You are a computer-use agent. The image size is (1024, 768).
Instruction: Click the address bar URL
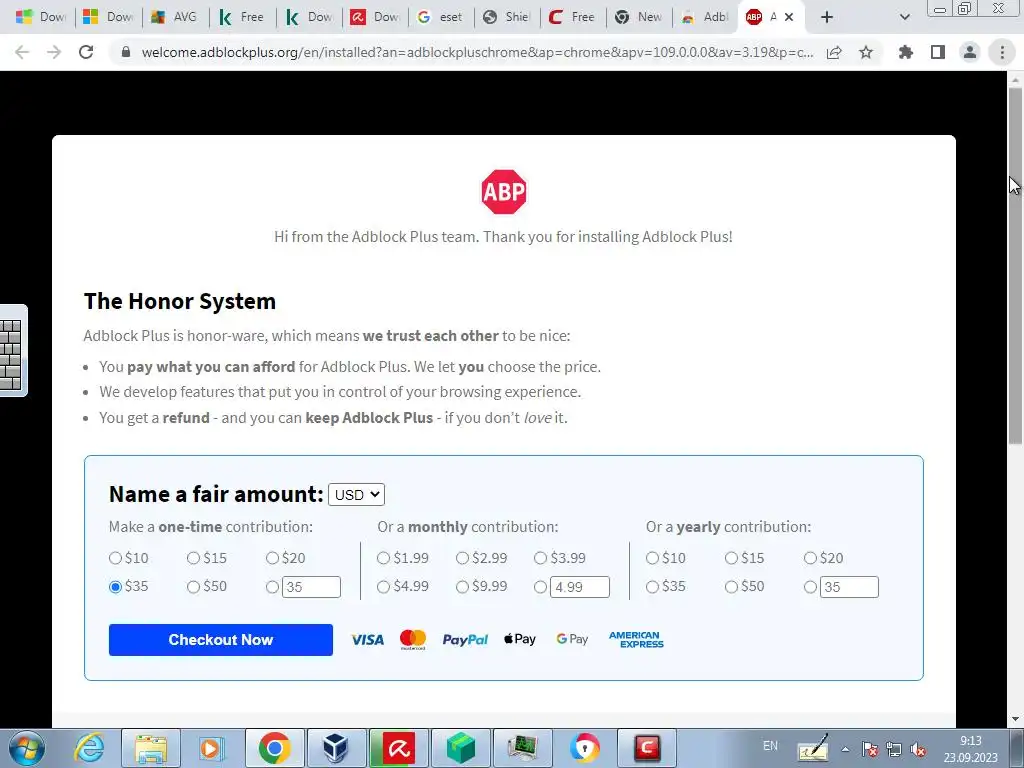(477, 52)
